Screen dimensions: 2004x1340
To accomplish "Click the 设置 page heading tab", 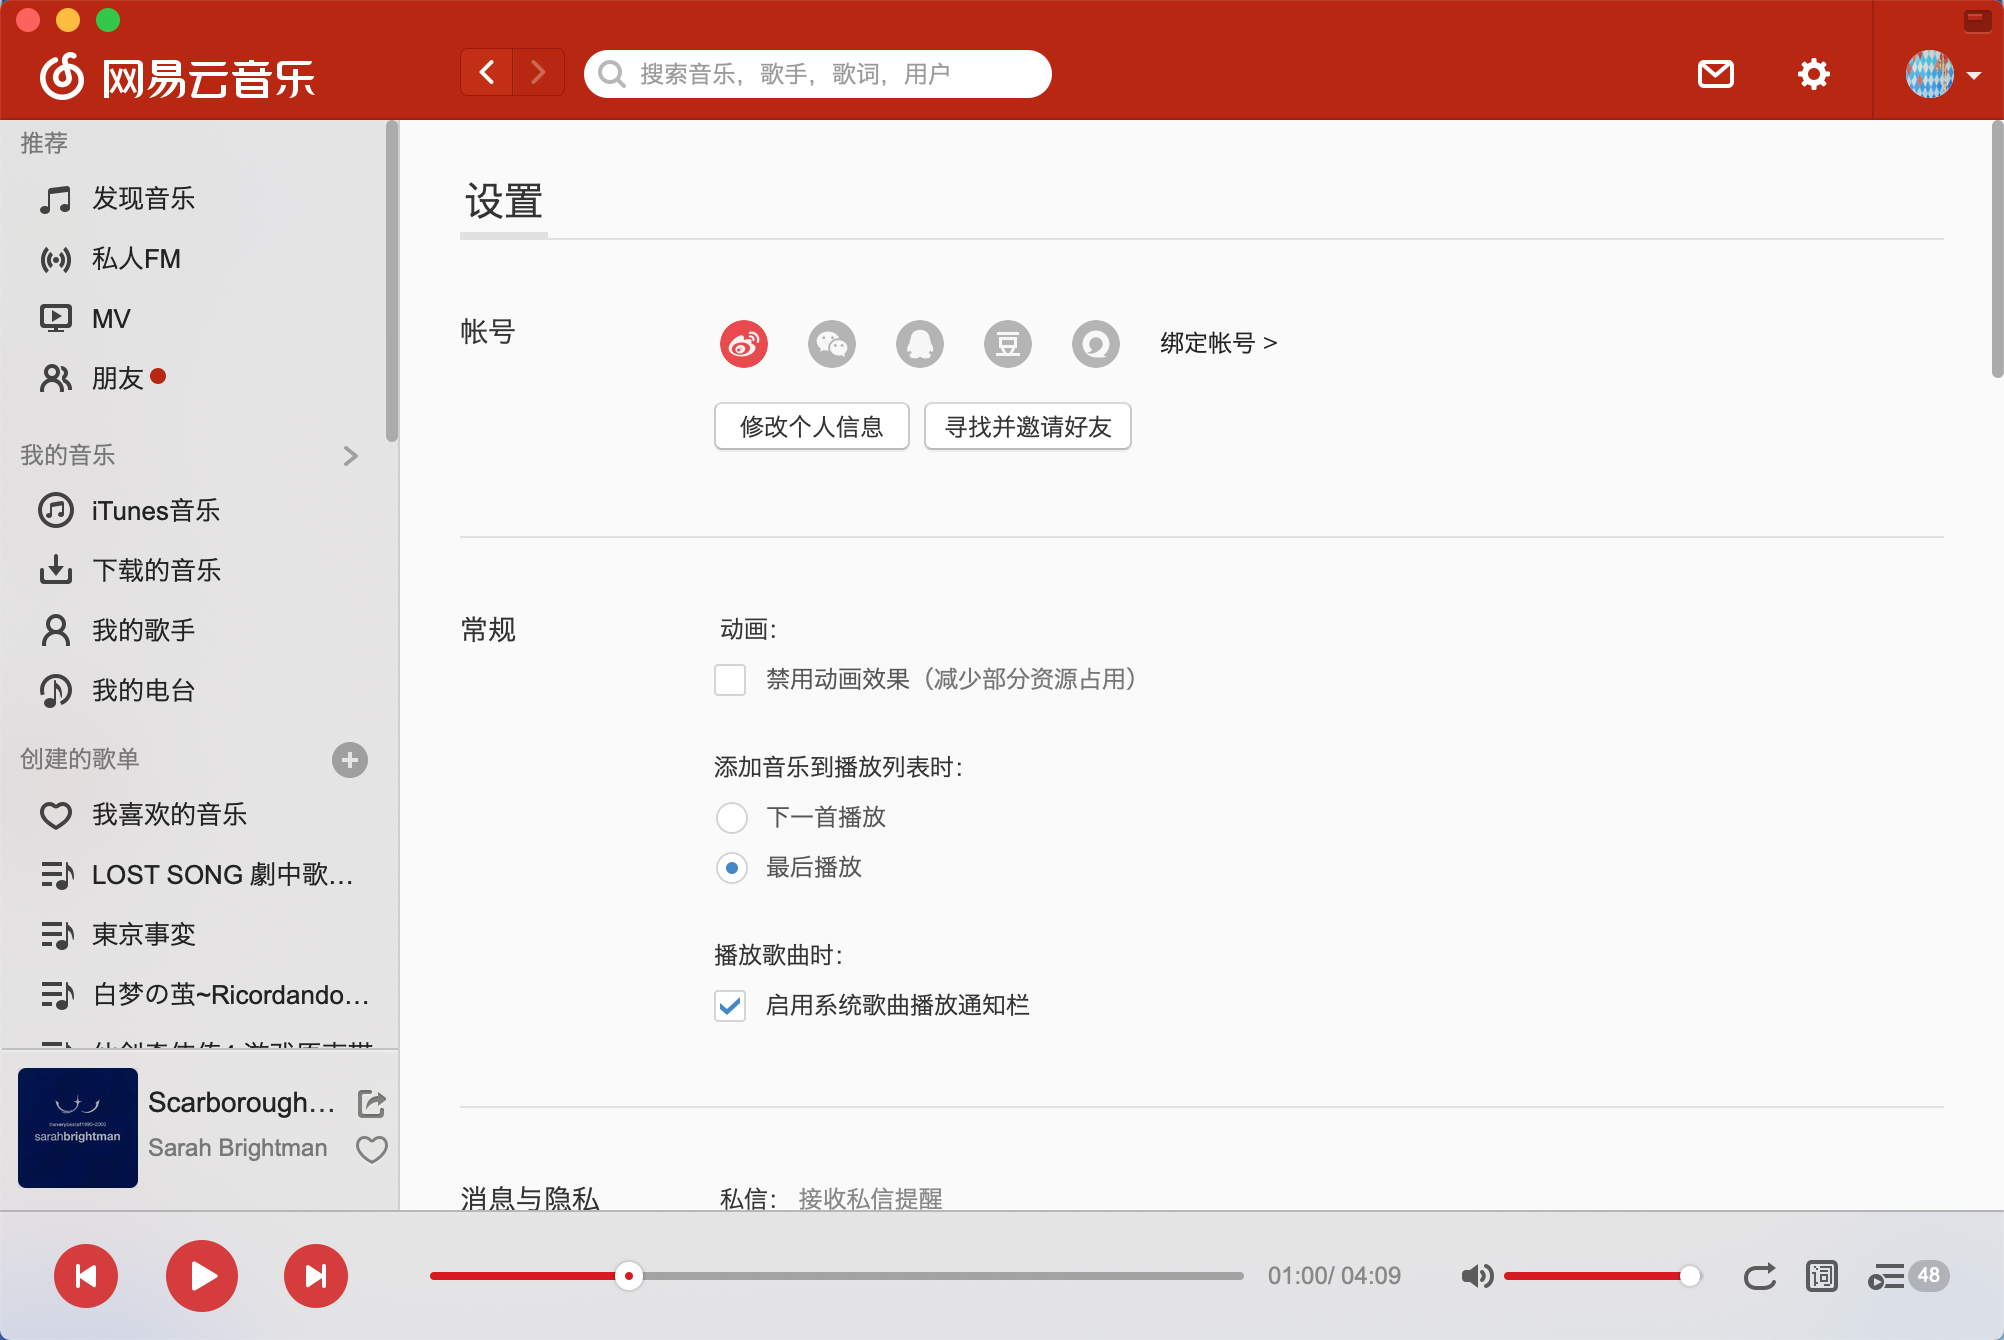I will 504,202.
